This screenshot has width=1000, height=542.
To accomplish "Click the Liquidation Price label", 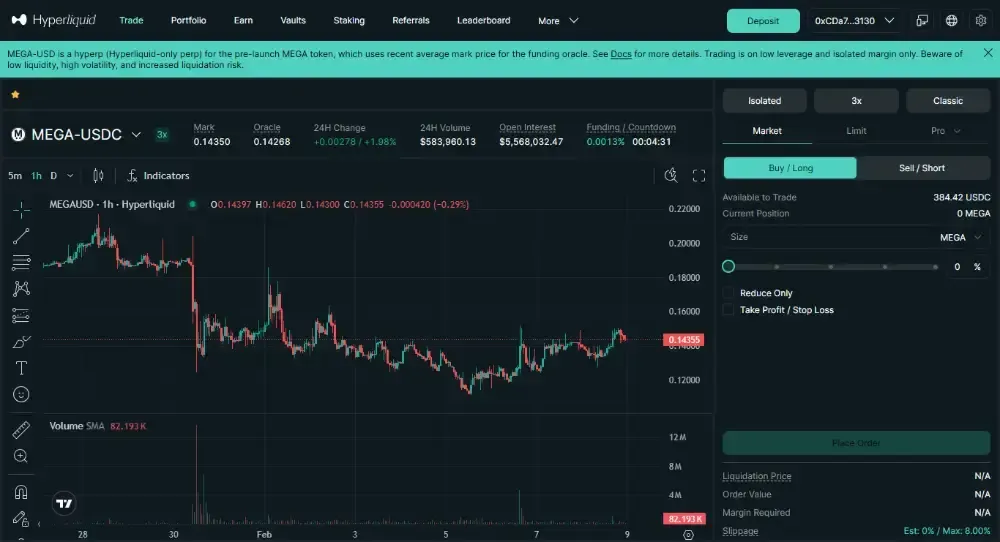I will click(x=756, y=476).
